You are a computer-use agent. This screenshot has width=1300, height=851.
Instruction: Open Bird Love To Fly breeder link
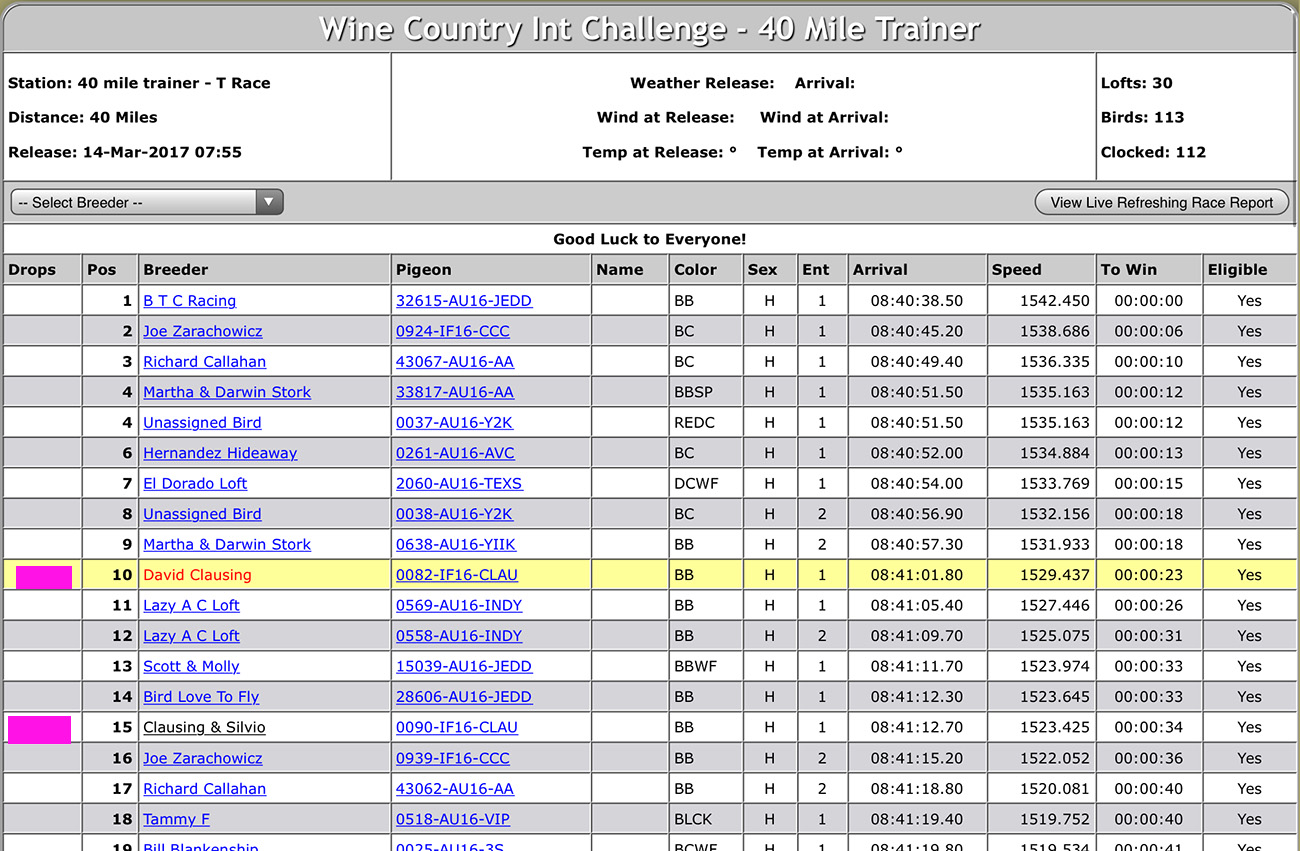(x=201, y=697)
